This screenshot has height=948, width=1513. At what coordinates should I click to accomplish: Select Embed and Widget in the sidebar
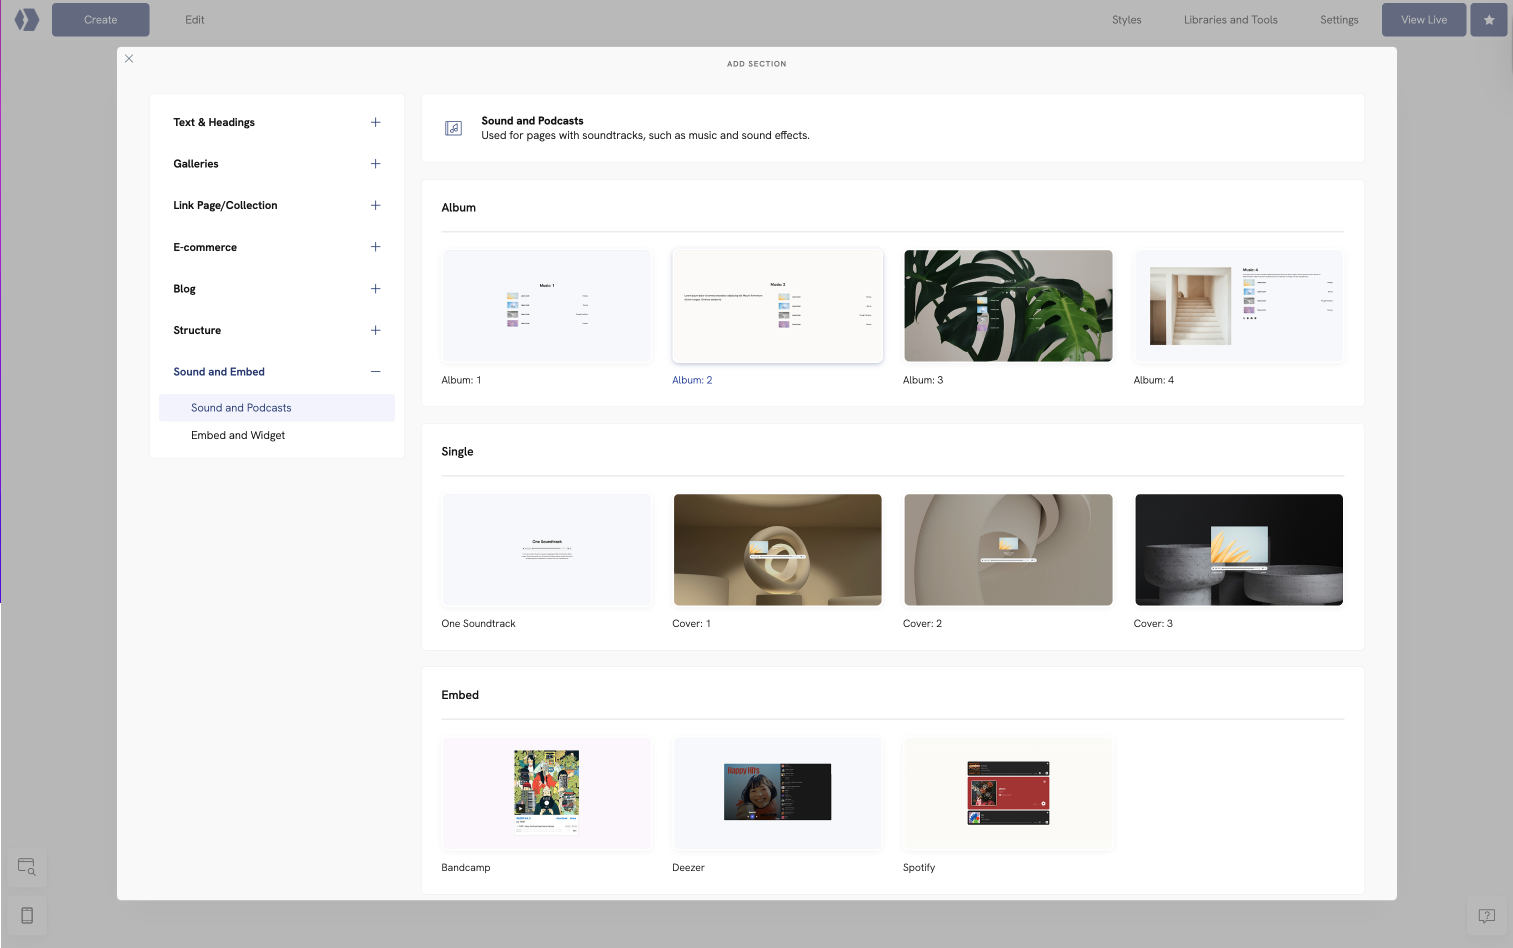pyautogui.click(x=238, y=435)
